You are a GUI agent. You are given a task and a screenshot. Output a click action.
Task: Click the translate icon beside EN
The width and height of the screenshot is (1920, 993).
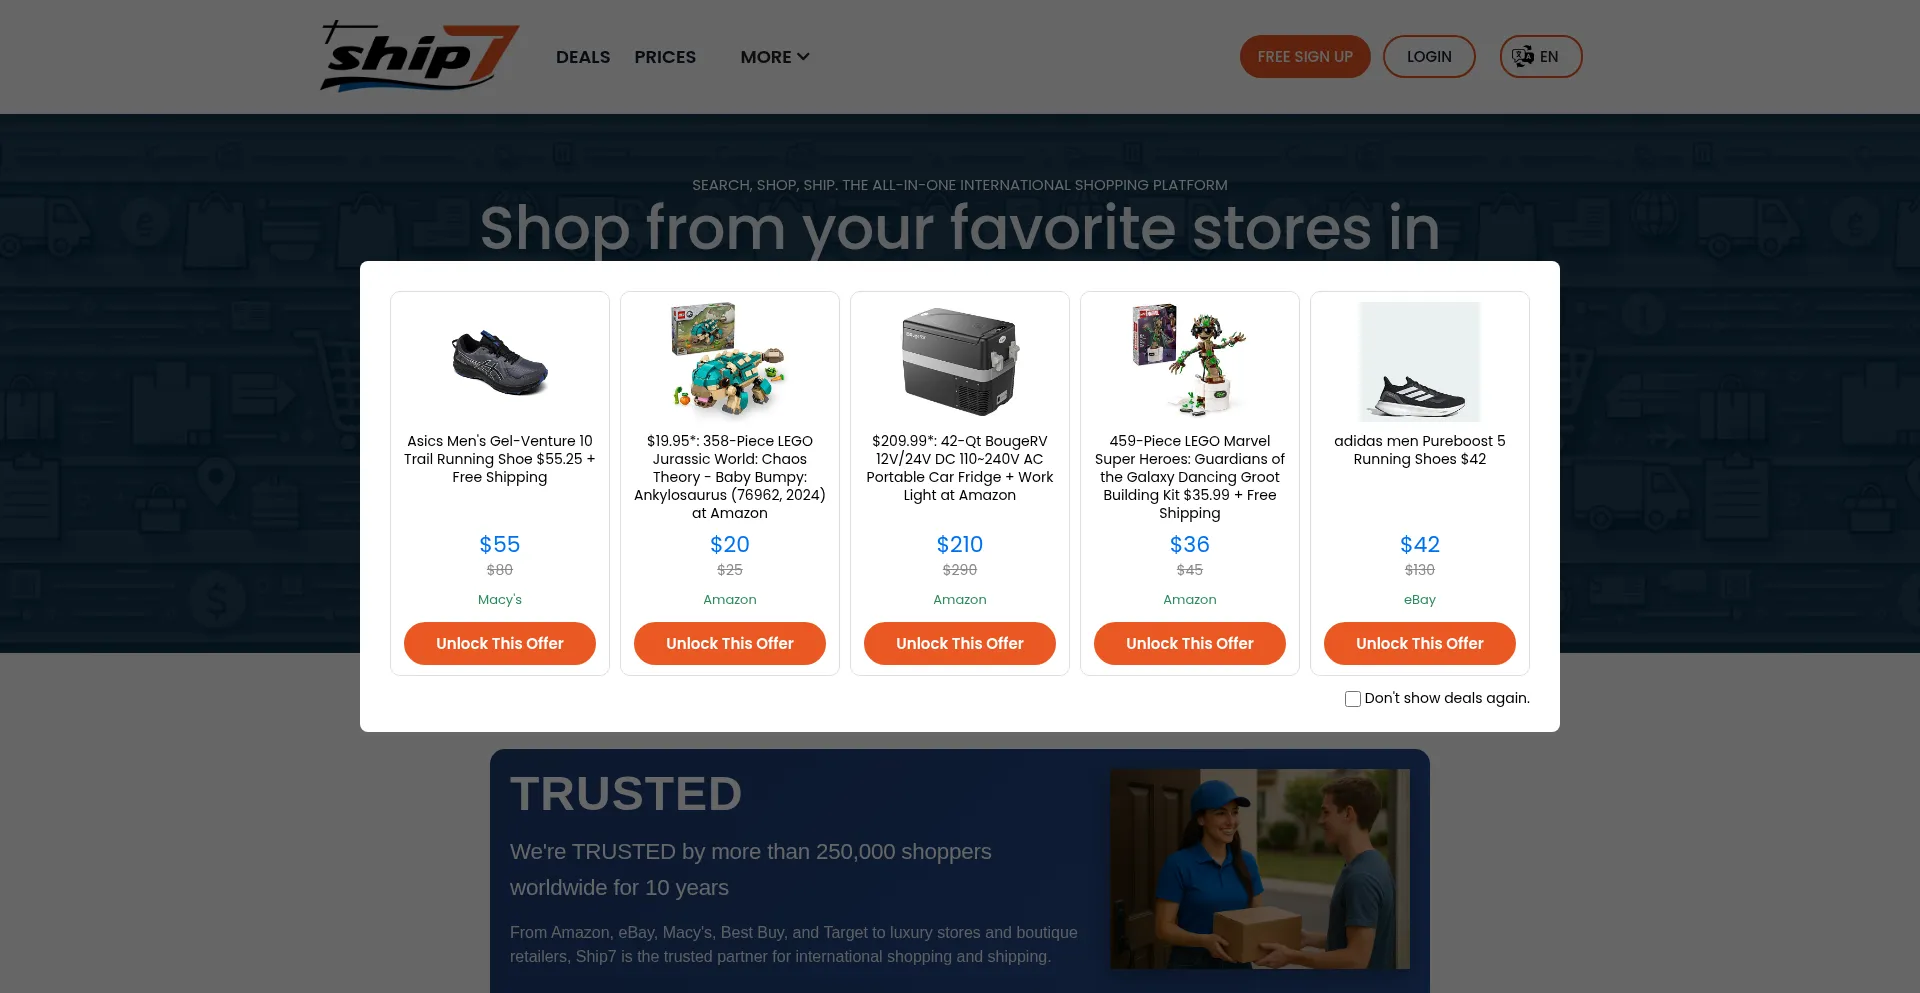(1522, 57)
